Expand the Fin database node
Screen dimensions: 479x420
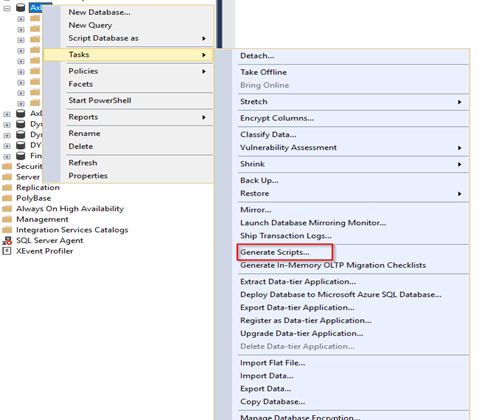coord(7,156)
